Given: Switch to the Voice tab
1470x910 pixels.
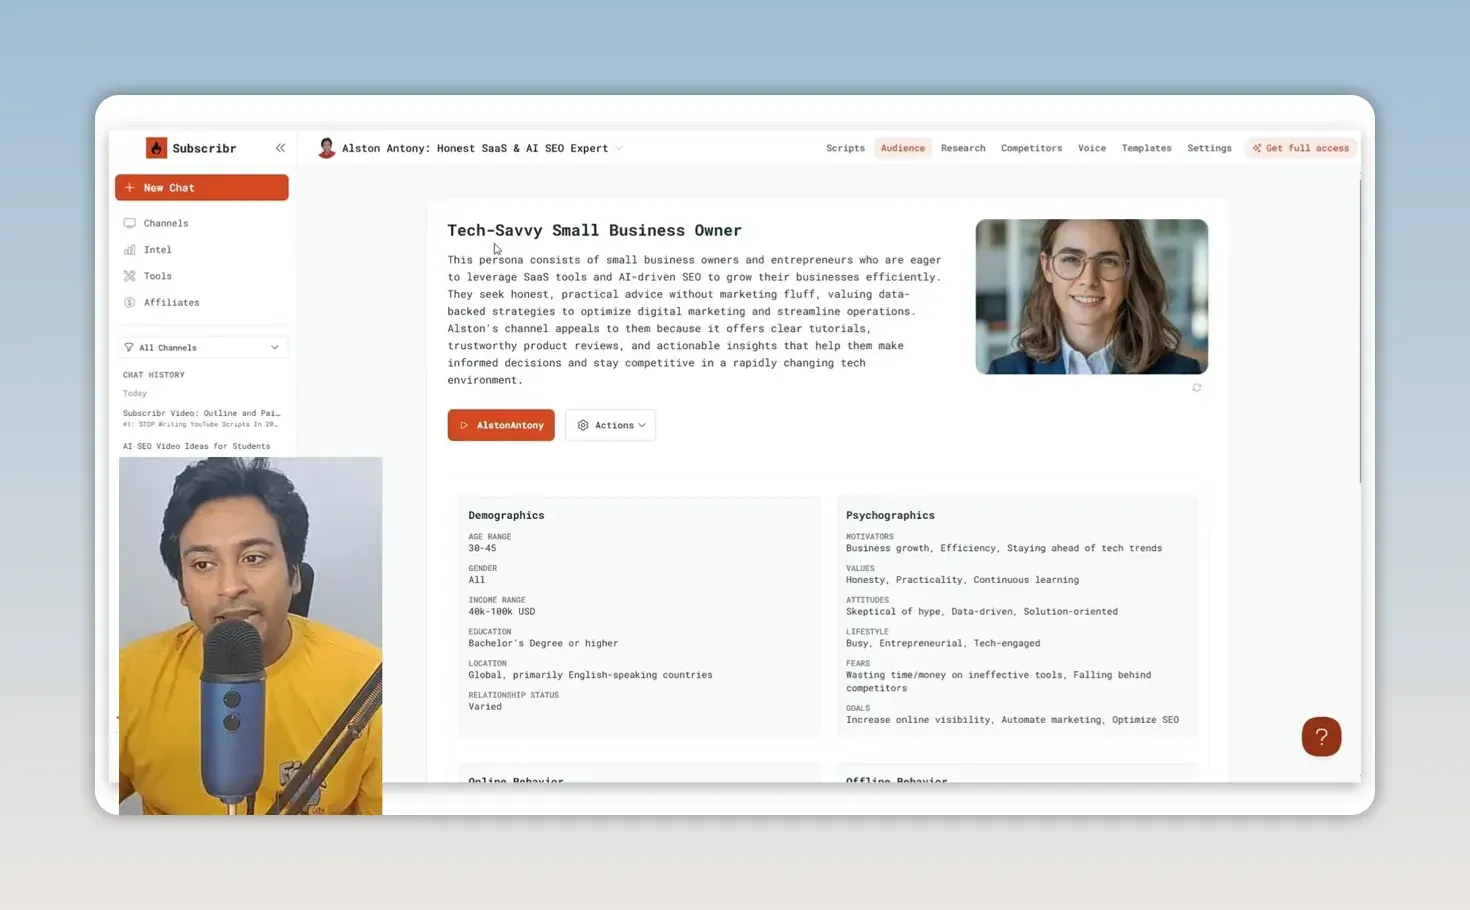Looking at the screenshot, I should (1092, 148).
